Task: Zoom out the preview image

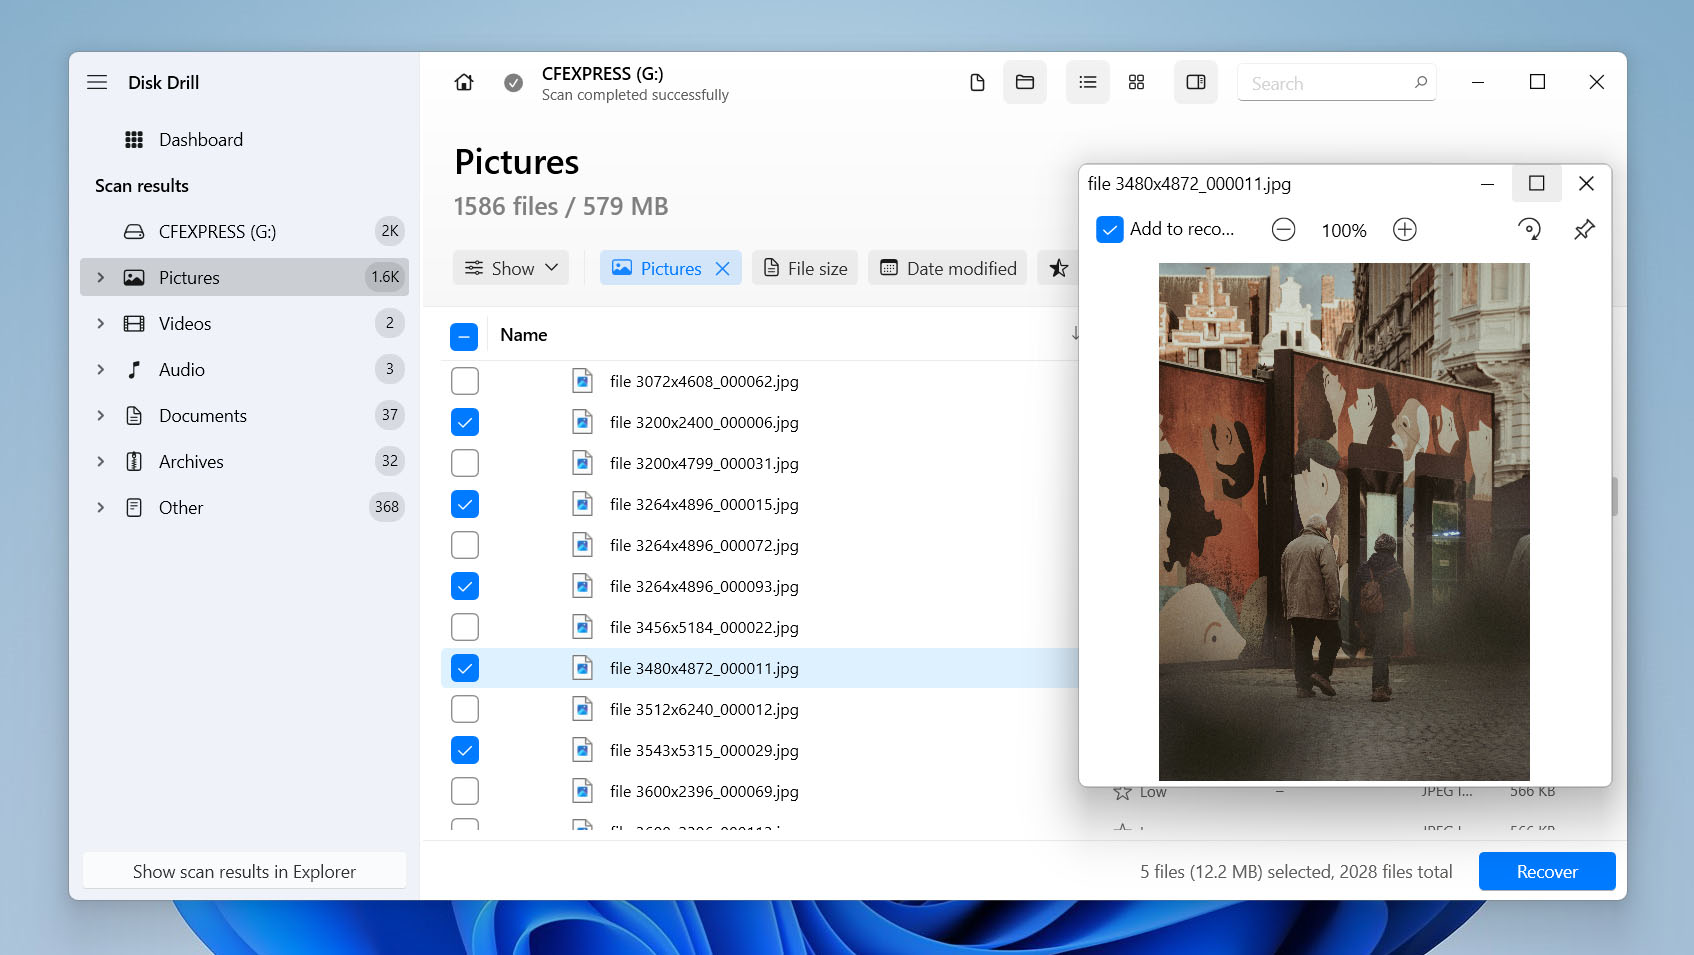Action: coord(1284,230)
